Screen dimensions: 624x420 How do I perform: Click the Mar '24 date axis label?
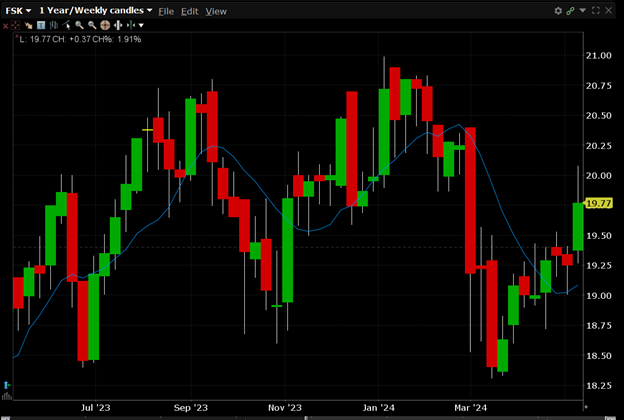click(x=471, y=408)
